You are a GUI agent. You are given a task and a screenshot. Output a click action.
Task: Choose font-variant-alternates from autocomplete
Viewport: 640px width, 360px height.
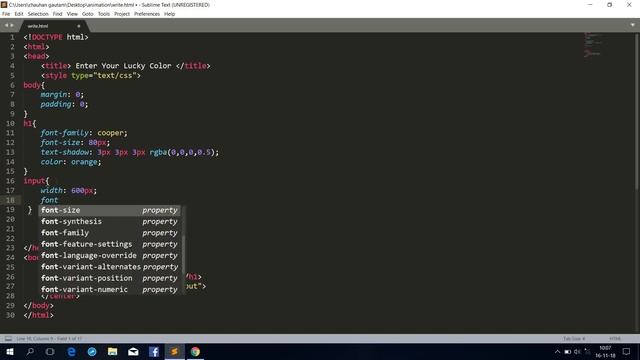pos(110,267)
